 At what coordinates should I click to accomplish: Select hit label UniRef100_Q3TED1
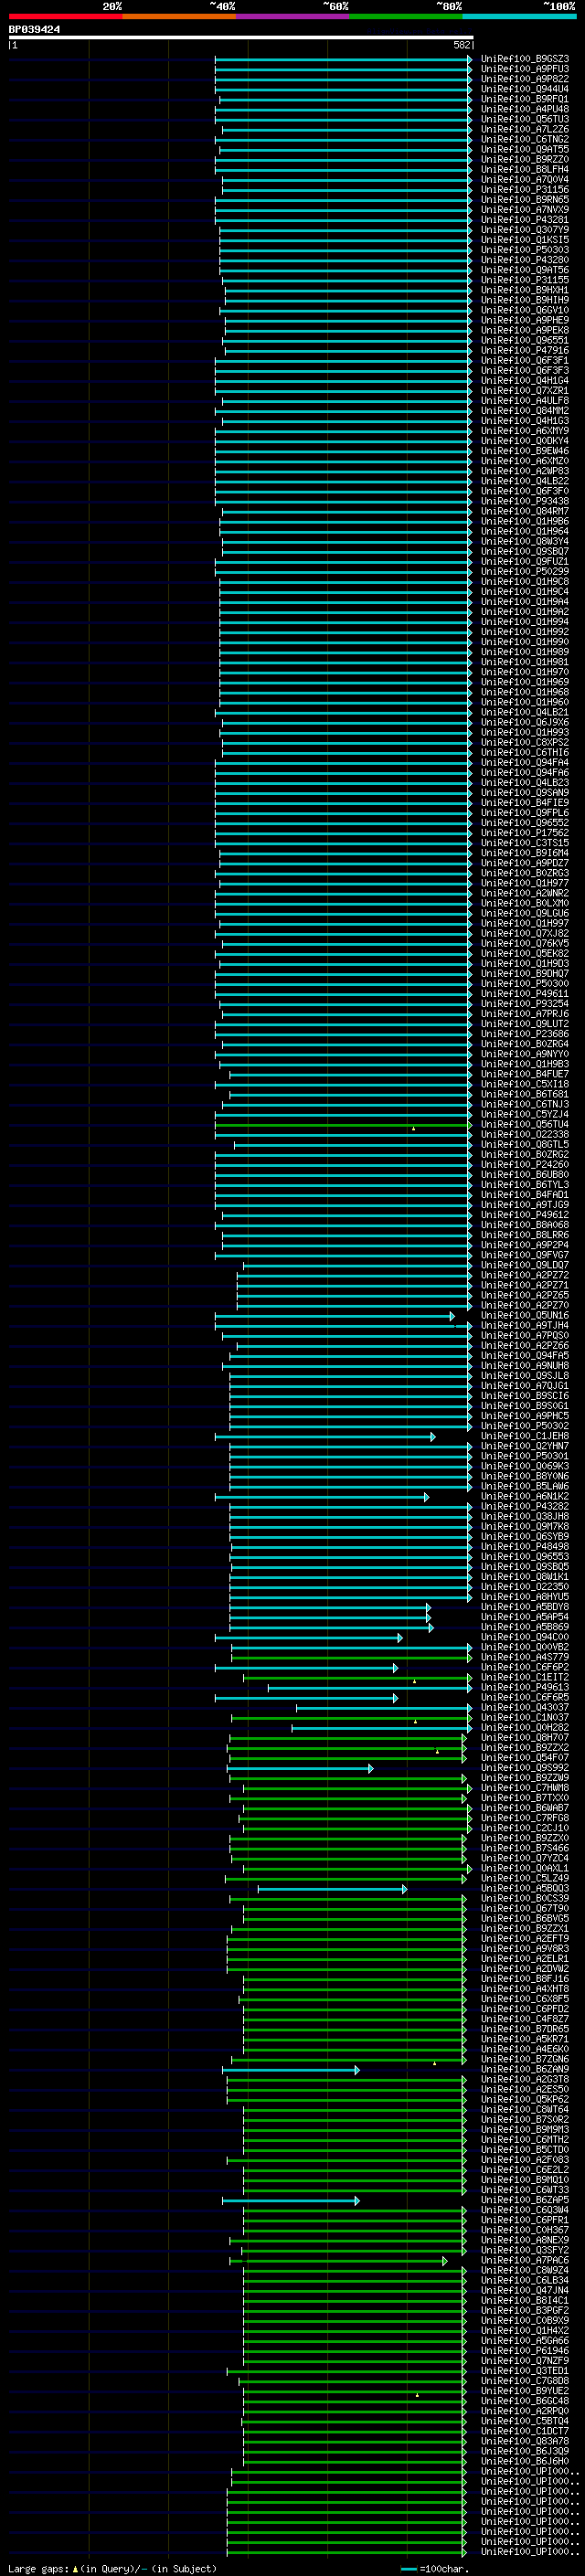click(x=525, y=2370)
